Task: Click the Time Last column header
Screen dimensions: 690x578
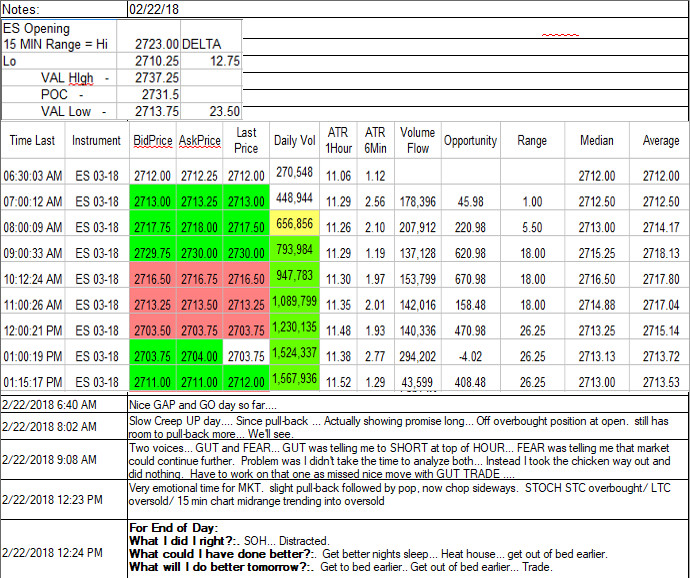Action: pos(33,140)
